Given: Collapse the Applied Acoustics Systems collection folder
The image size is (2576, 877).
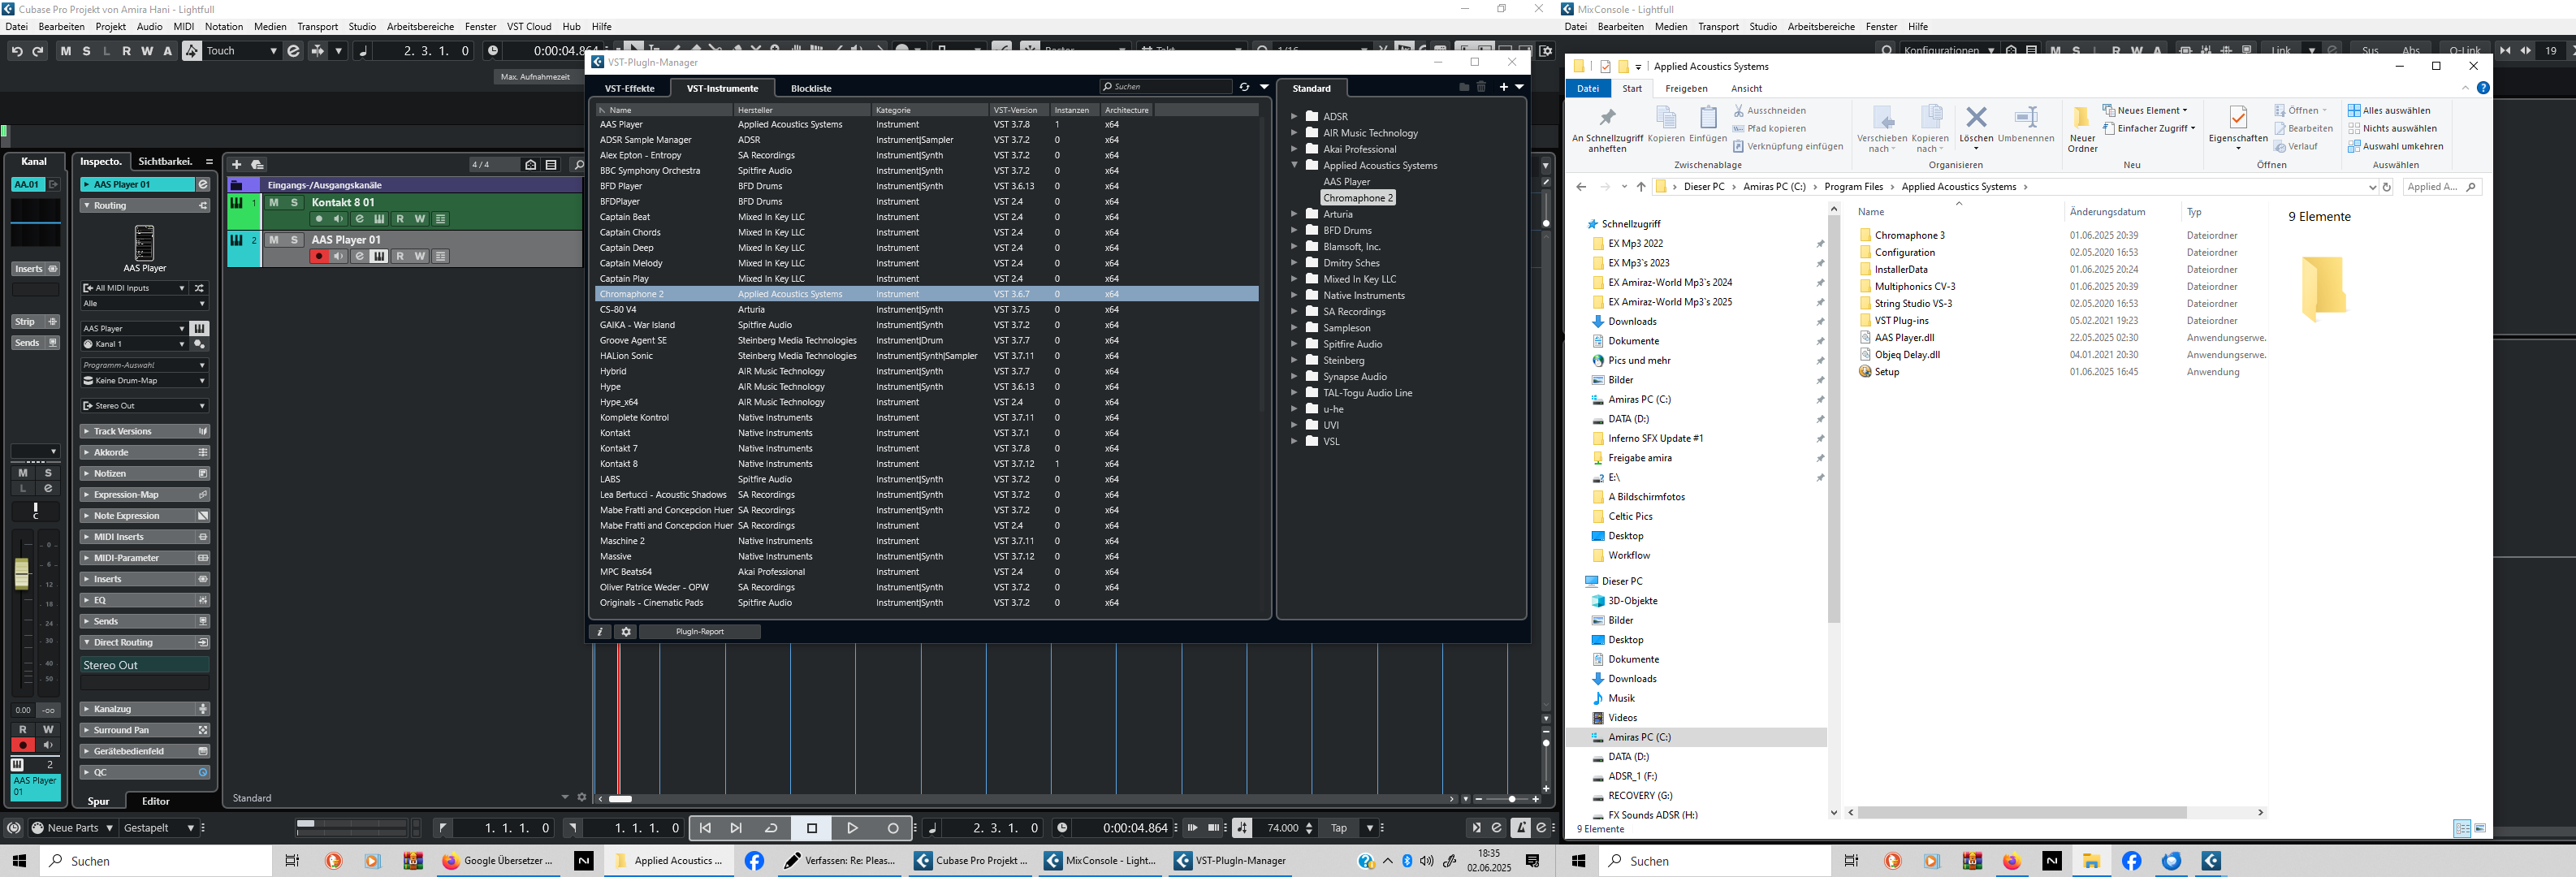Looking at the screenshot, I should pos(1294,165).
